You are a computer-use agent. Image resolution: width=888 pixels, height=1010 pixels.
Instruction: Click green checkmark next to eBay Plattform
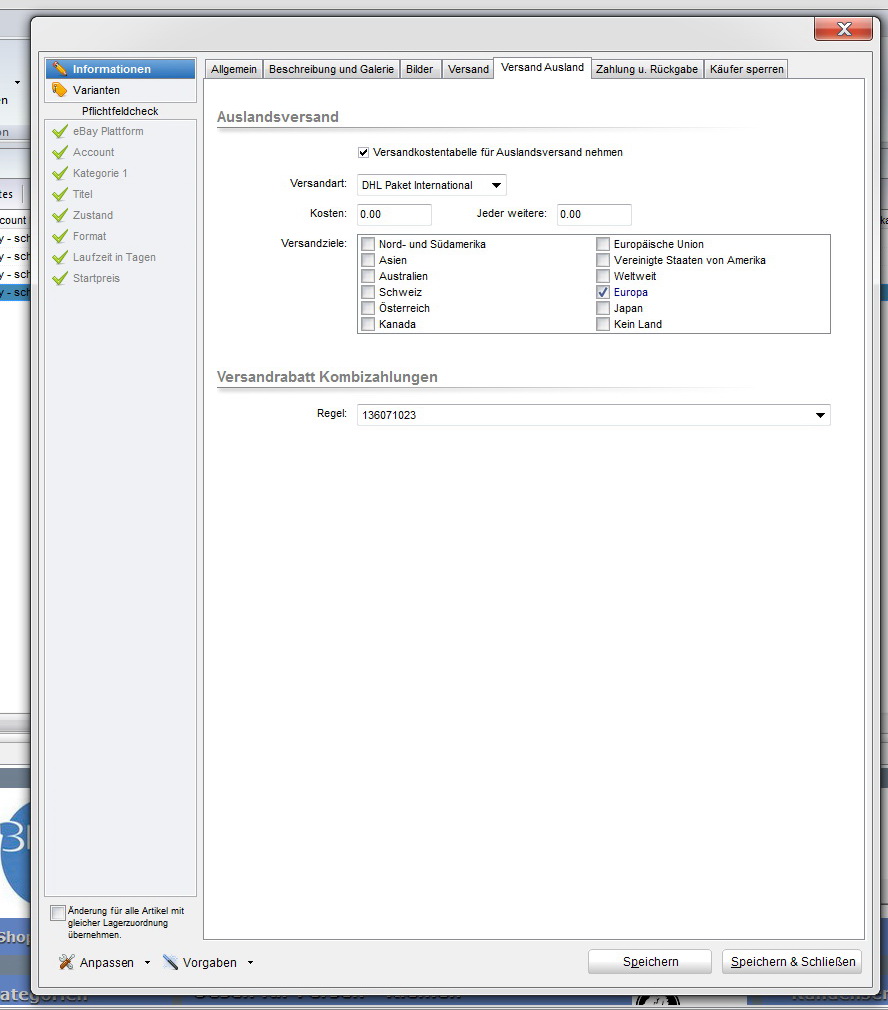tap(60, 131)
